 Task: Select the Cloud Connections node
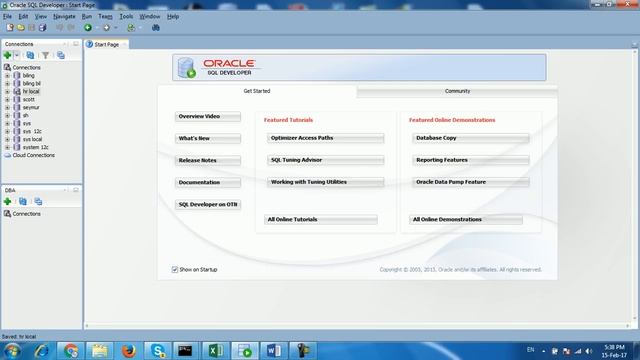tap(33, 155)
